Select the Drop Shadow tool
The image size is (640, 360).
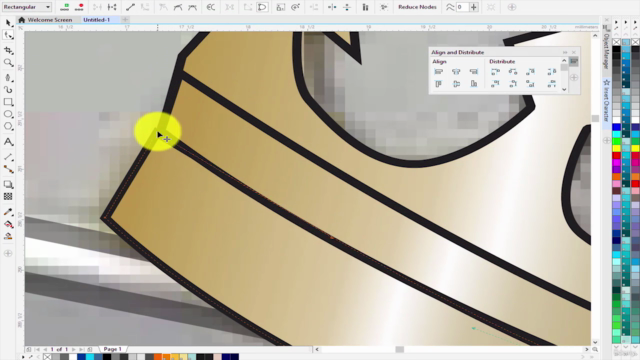click(x=8, y=184)
